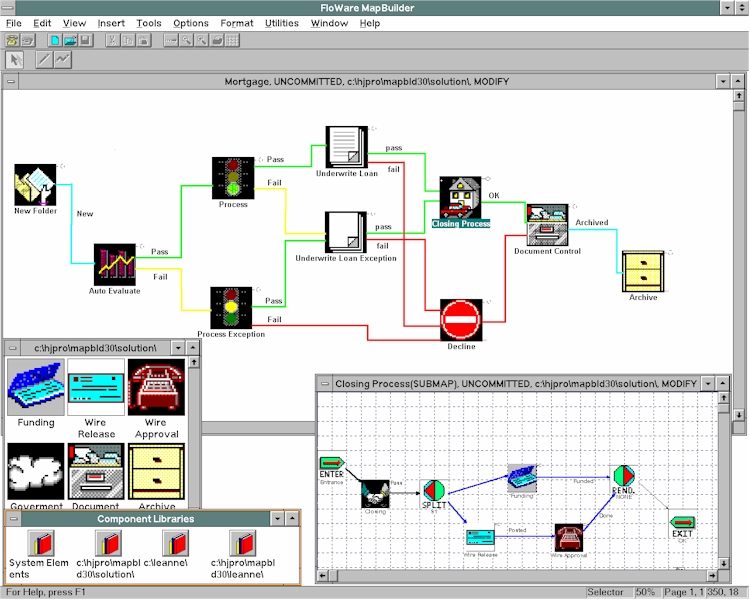Open the System Elements library book
The width and height of the screenshot is (750, 600).
41,543
